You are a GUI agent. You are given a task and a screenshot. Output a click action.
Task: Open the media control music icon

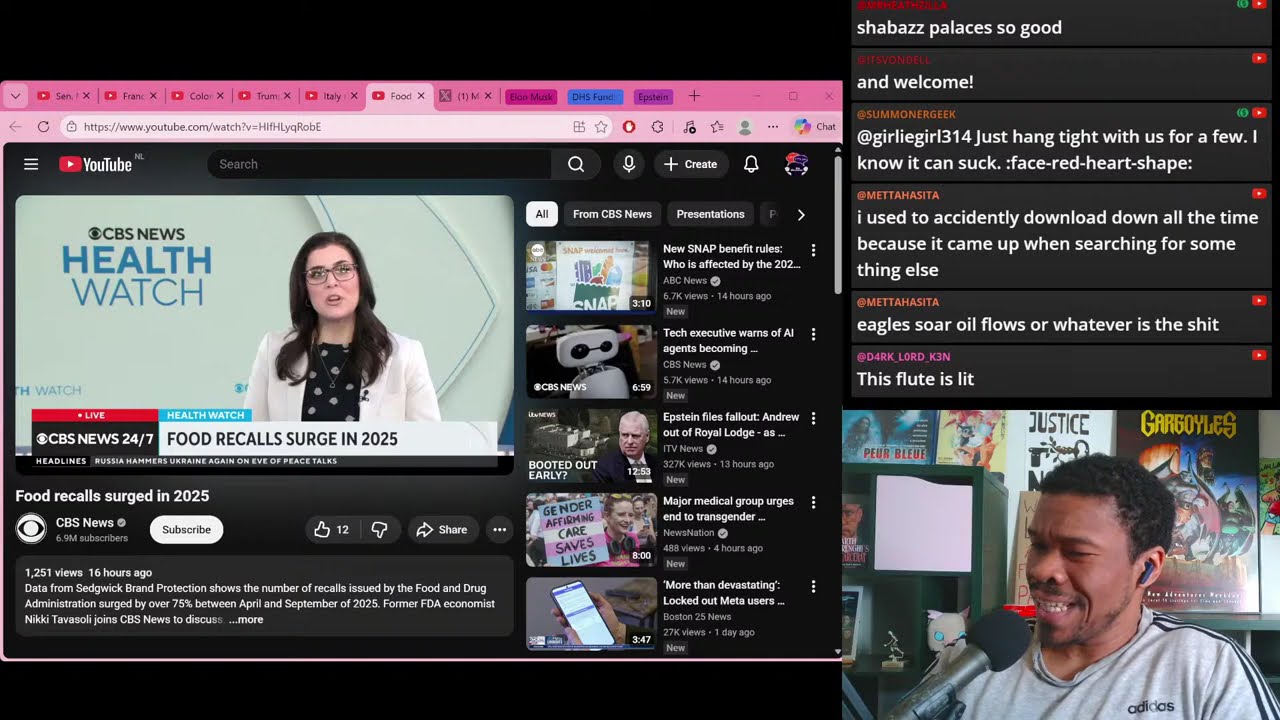click(689, 127)
